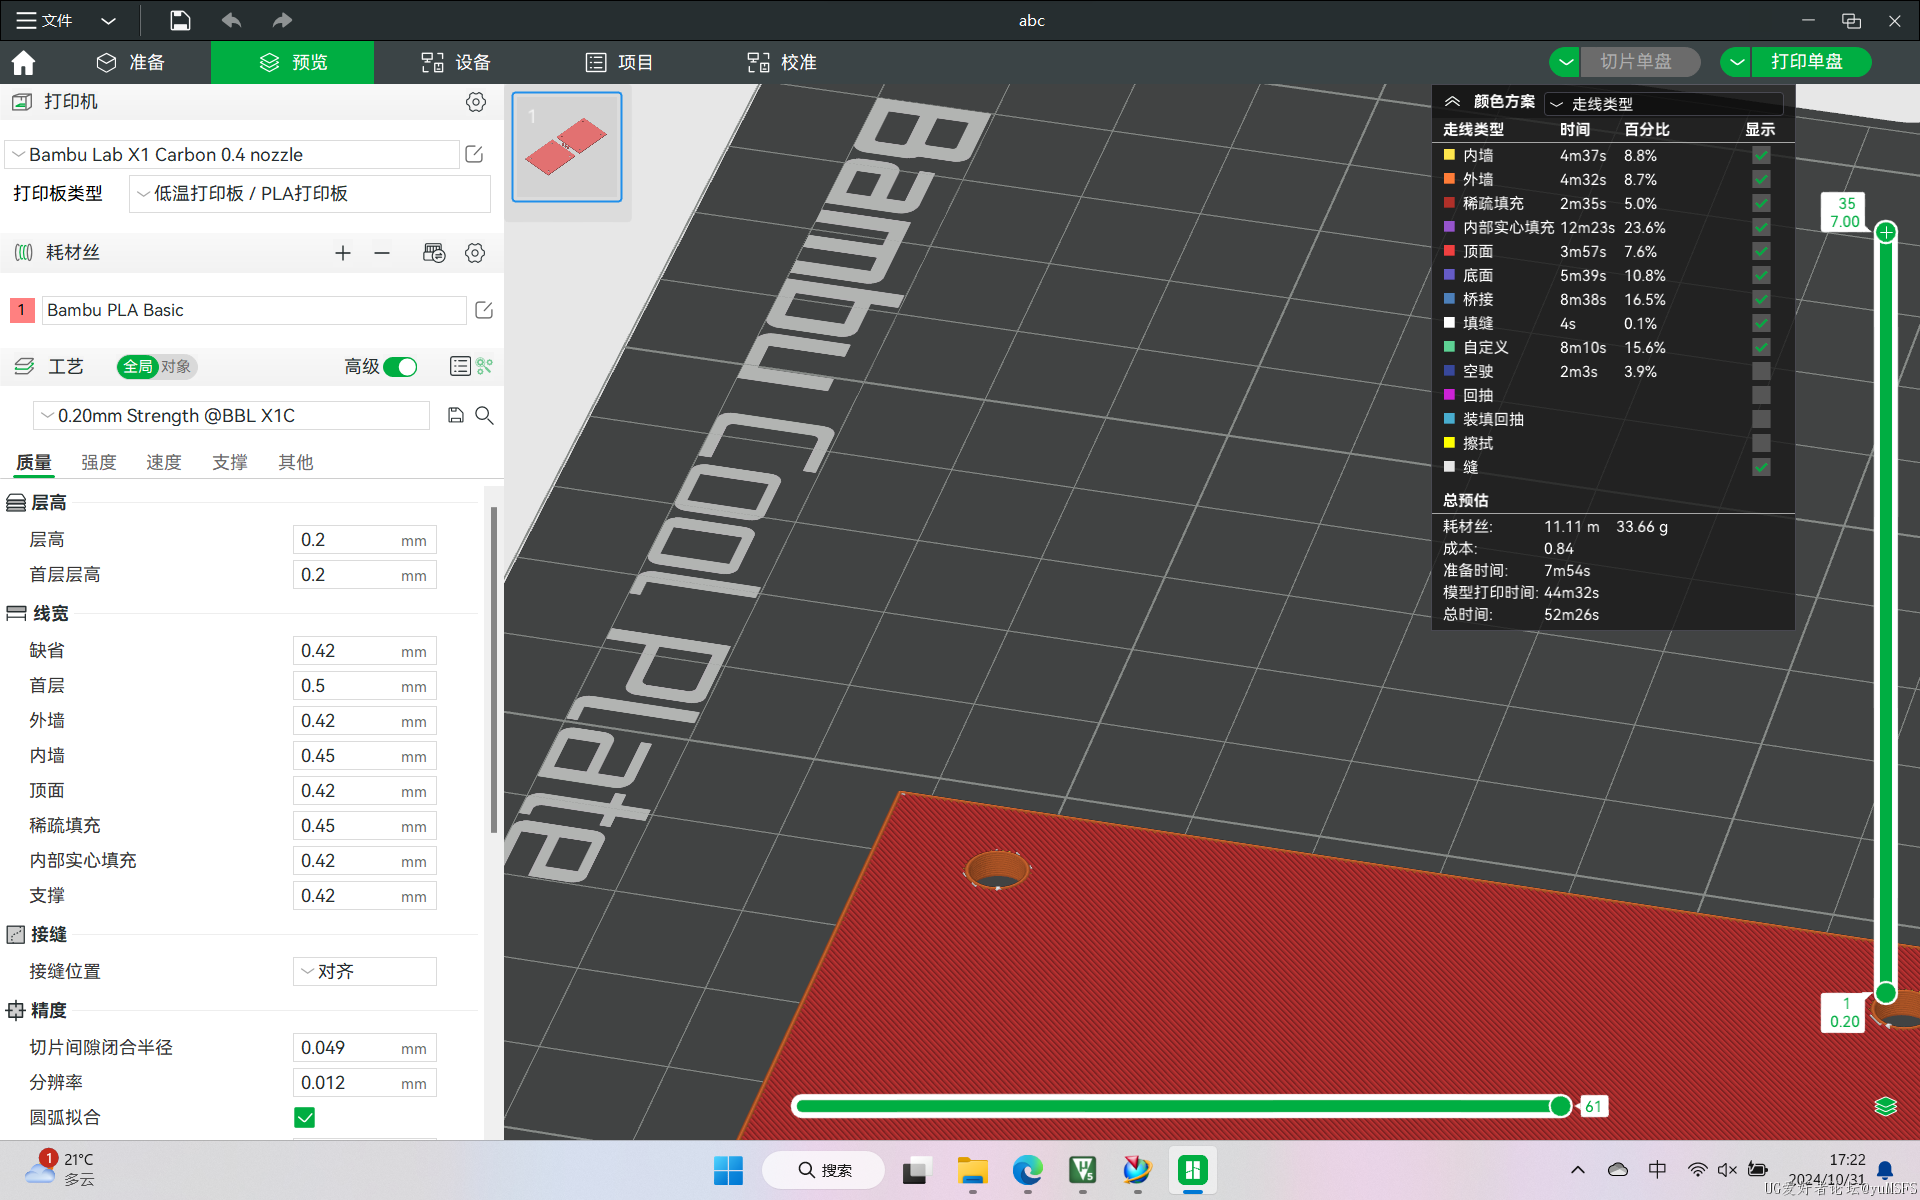Enable display of travel (空驶) moves
The image size is (1920, 1200).
(1761, 371)
